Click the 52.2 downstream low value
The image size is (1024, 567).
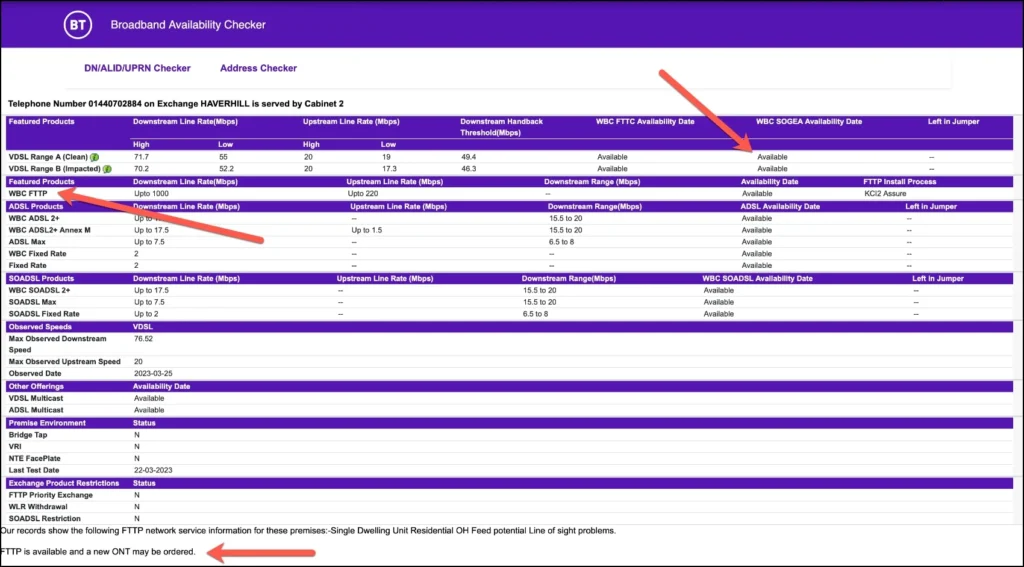[x=227, y=169]
